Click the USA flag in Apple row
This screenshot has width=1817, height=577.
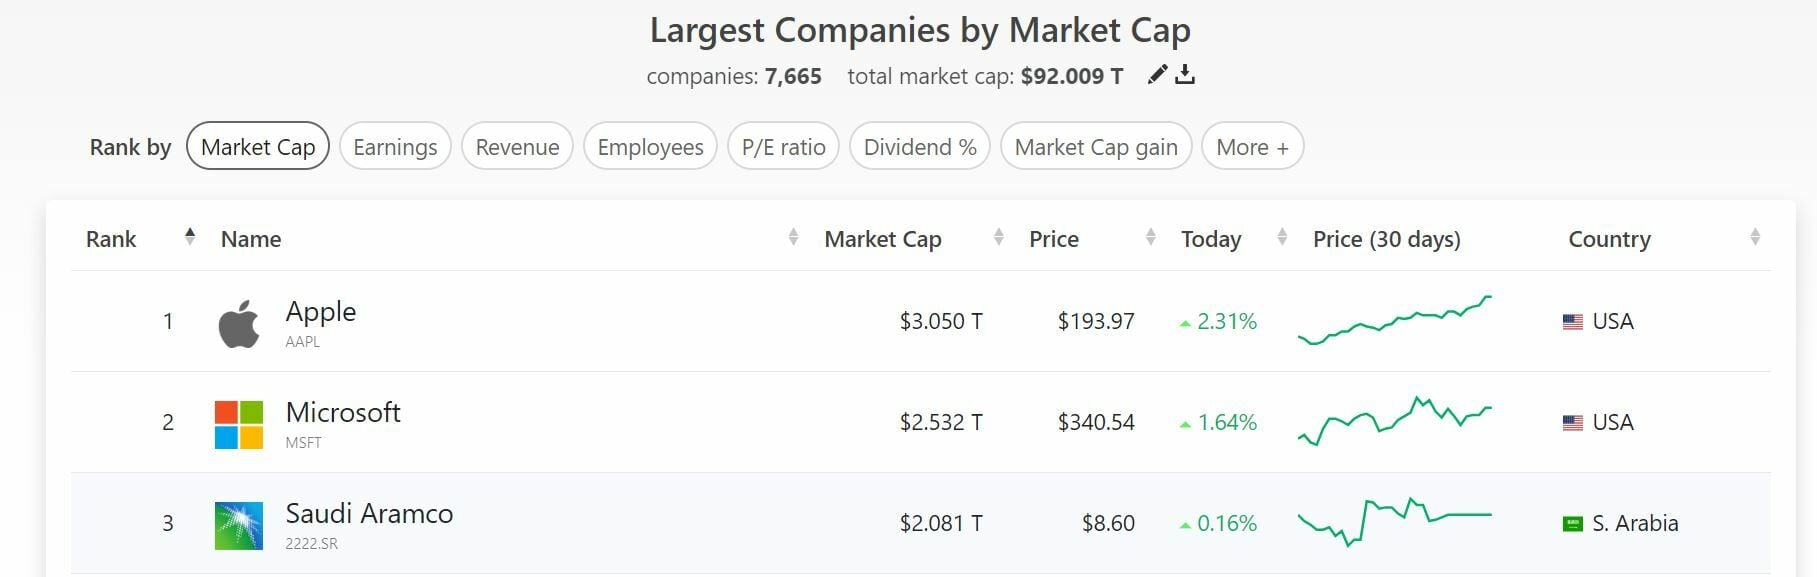click(1572, 322)
